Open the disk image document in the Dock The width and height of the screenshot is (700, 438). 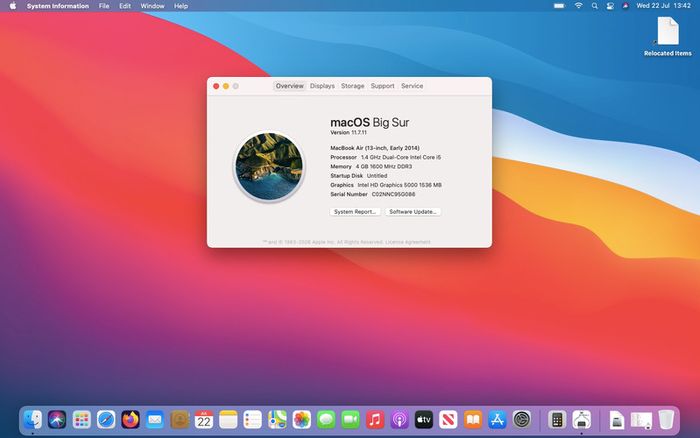pos(617,420)
